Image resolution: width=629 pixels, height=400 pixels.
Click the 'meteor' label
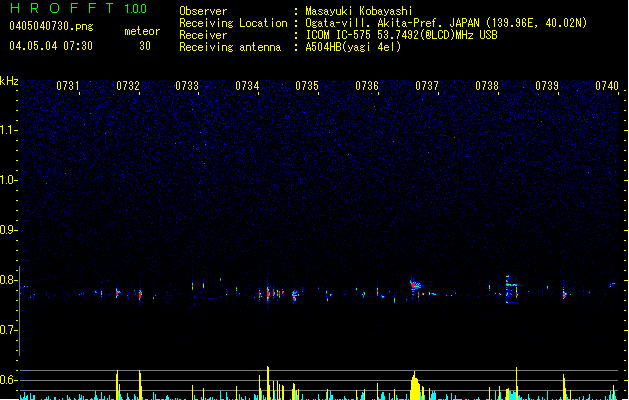click(x=142, y=31)
